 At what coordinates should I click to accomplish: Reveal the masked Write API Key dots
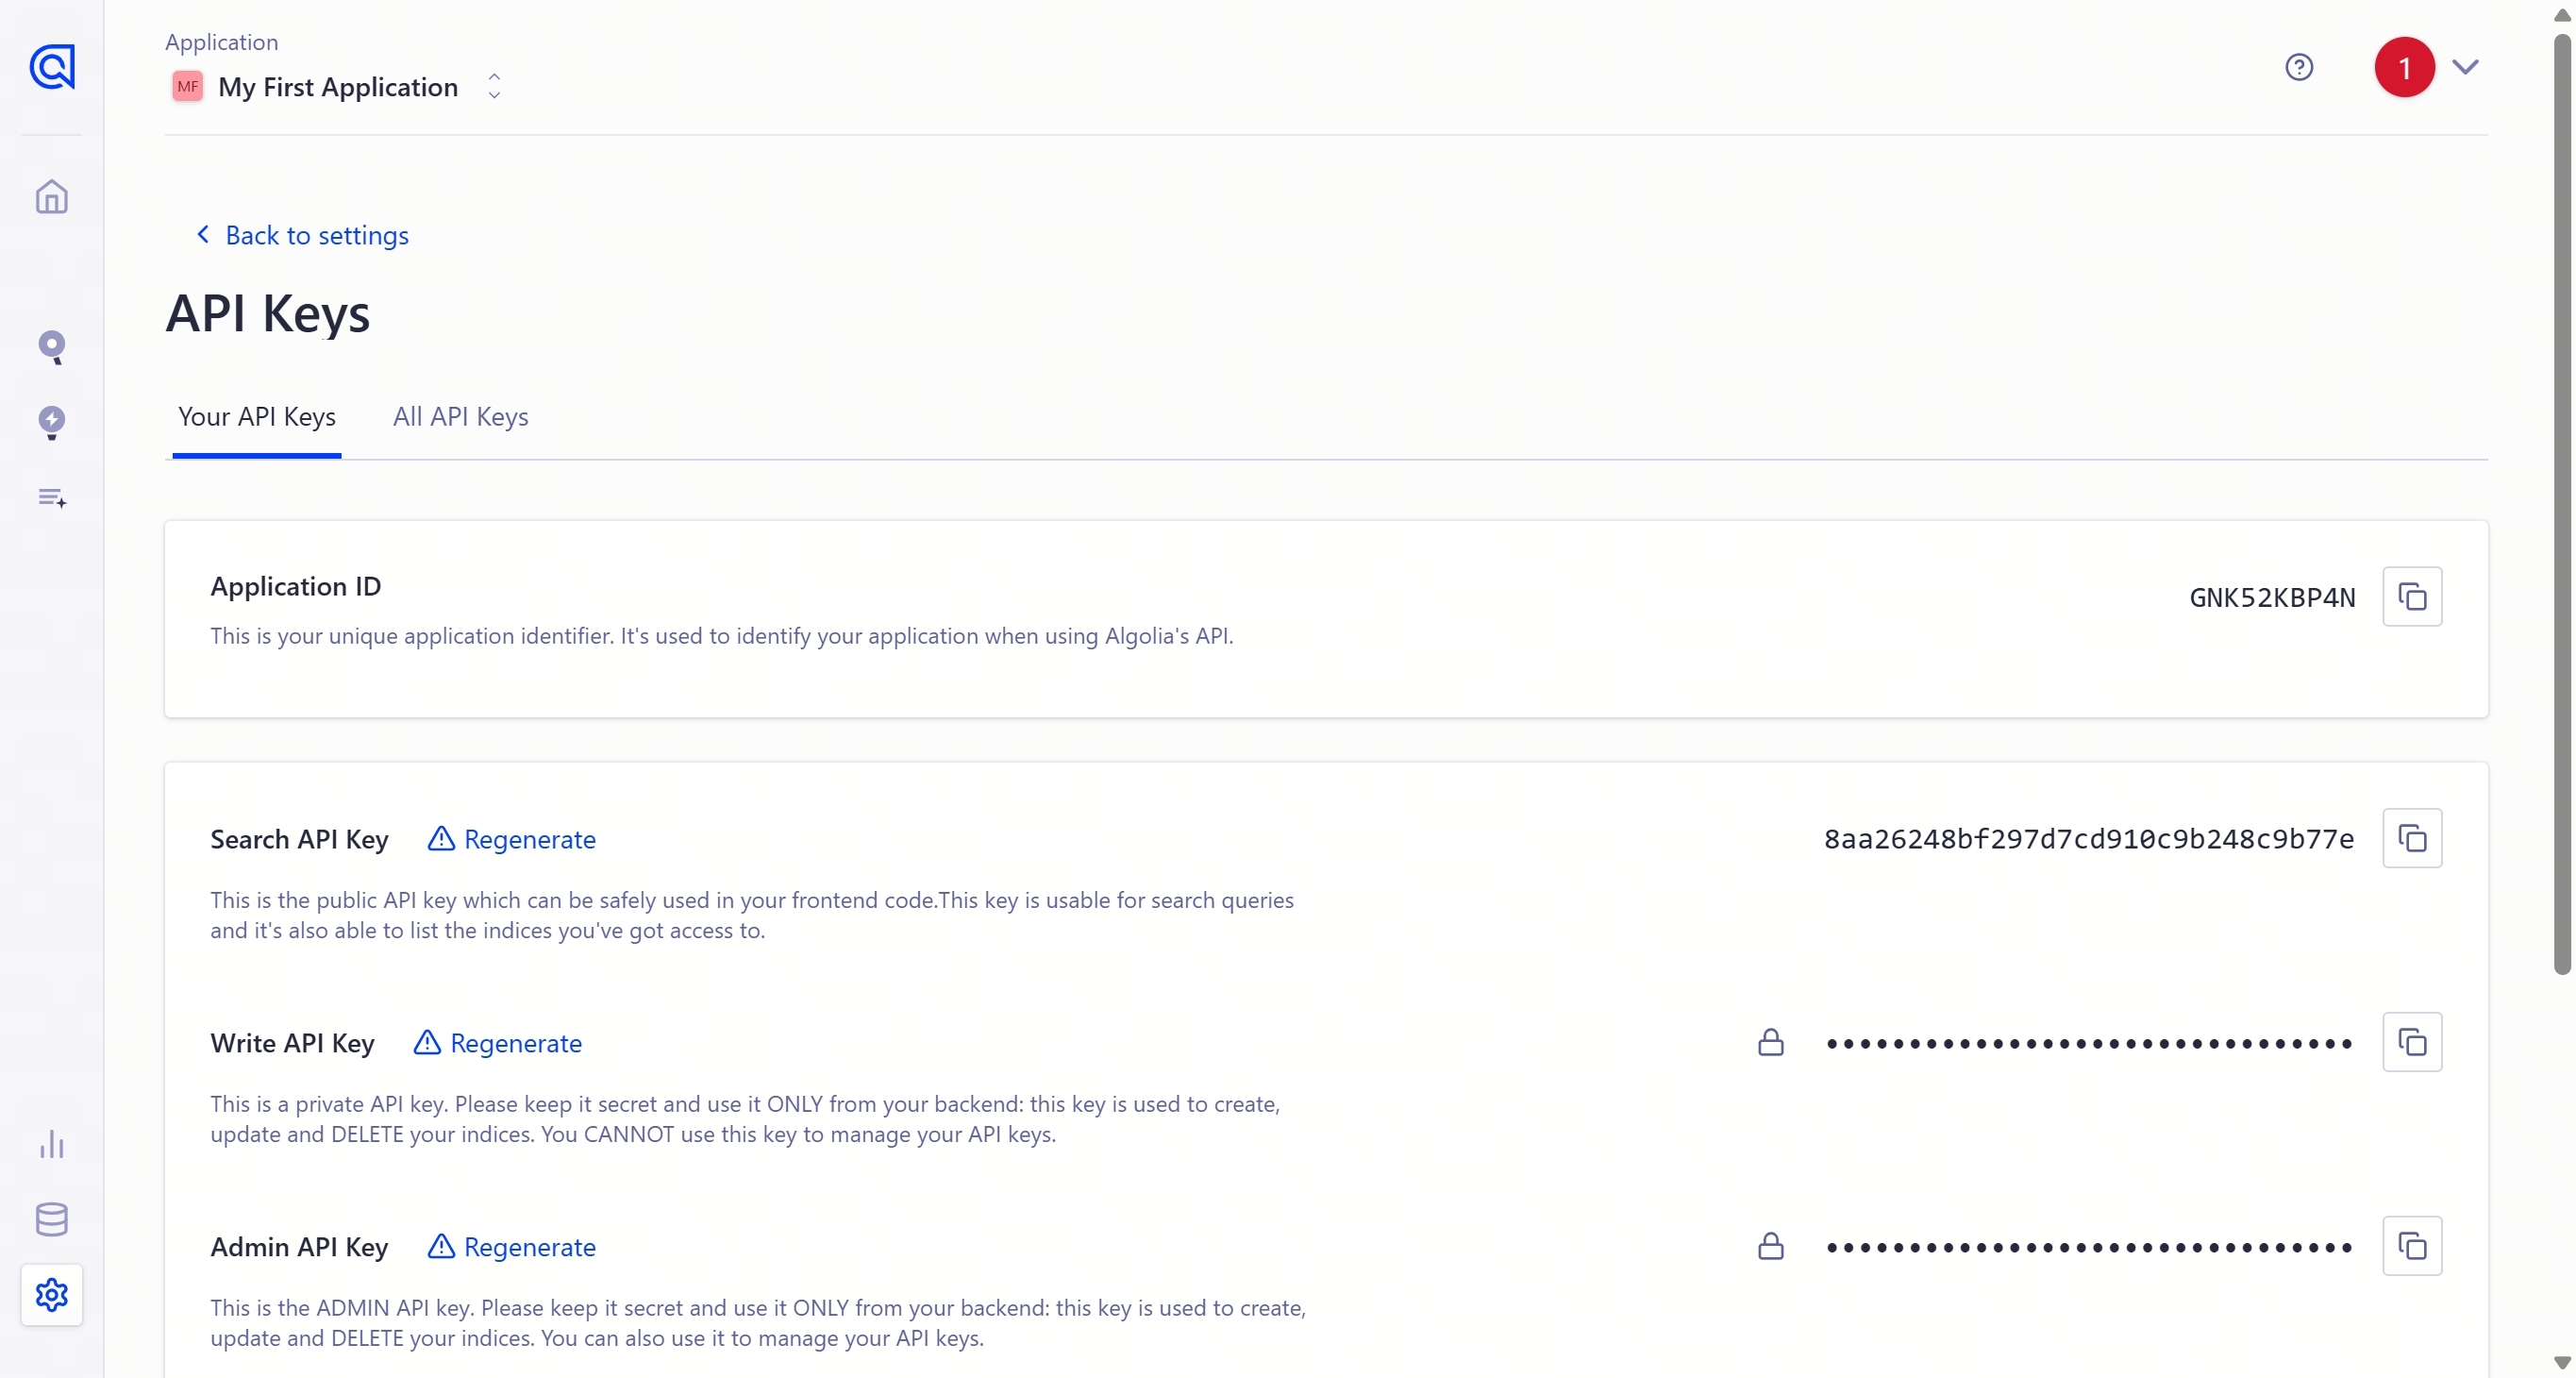click(2089, 1044)
